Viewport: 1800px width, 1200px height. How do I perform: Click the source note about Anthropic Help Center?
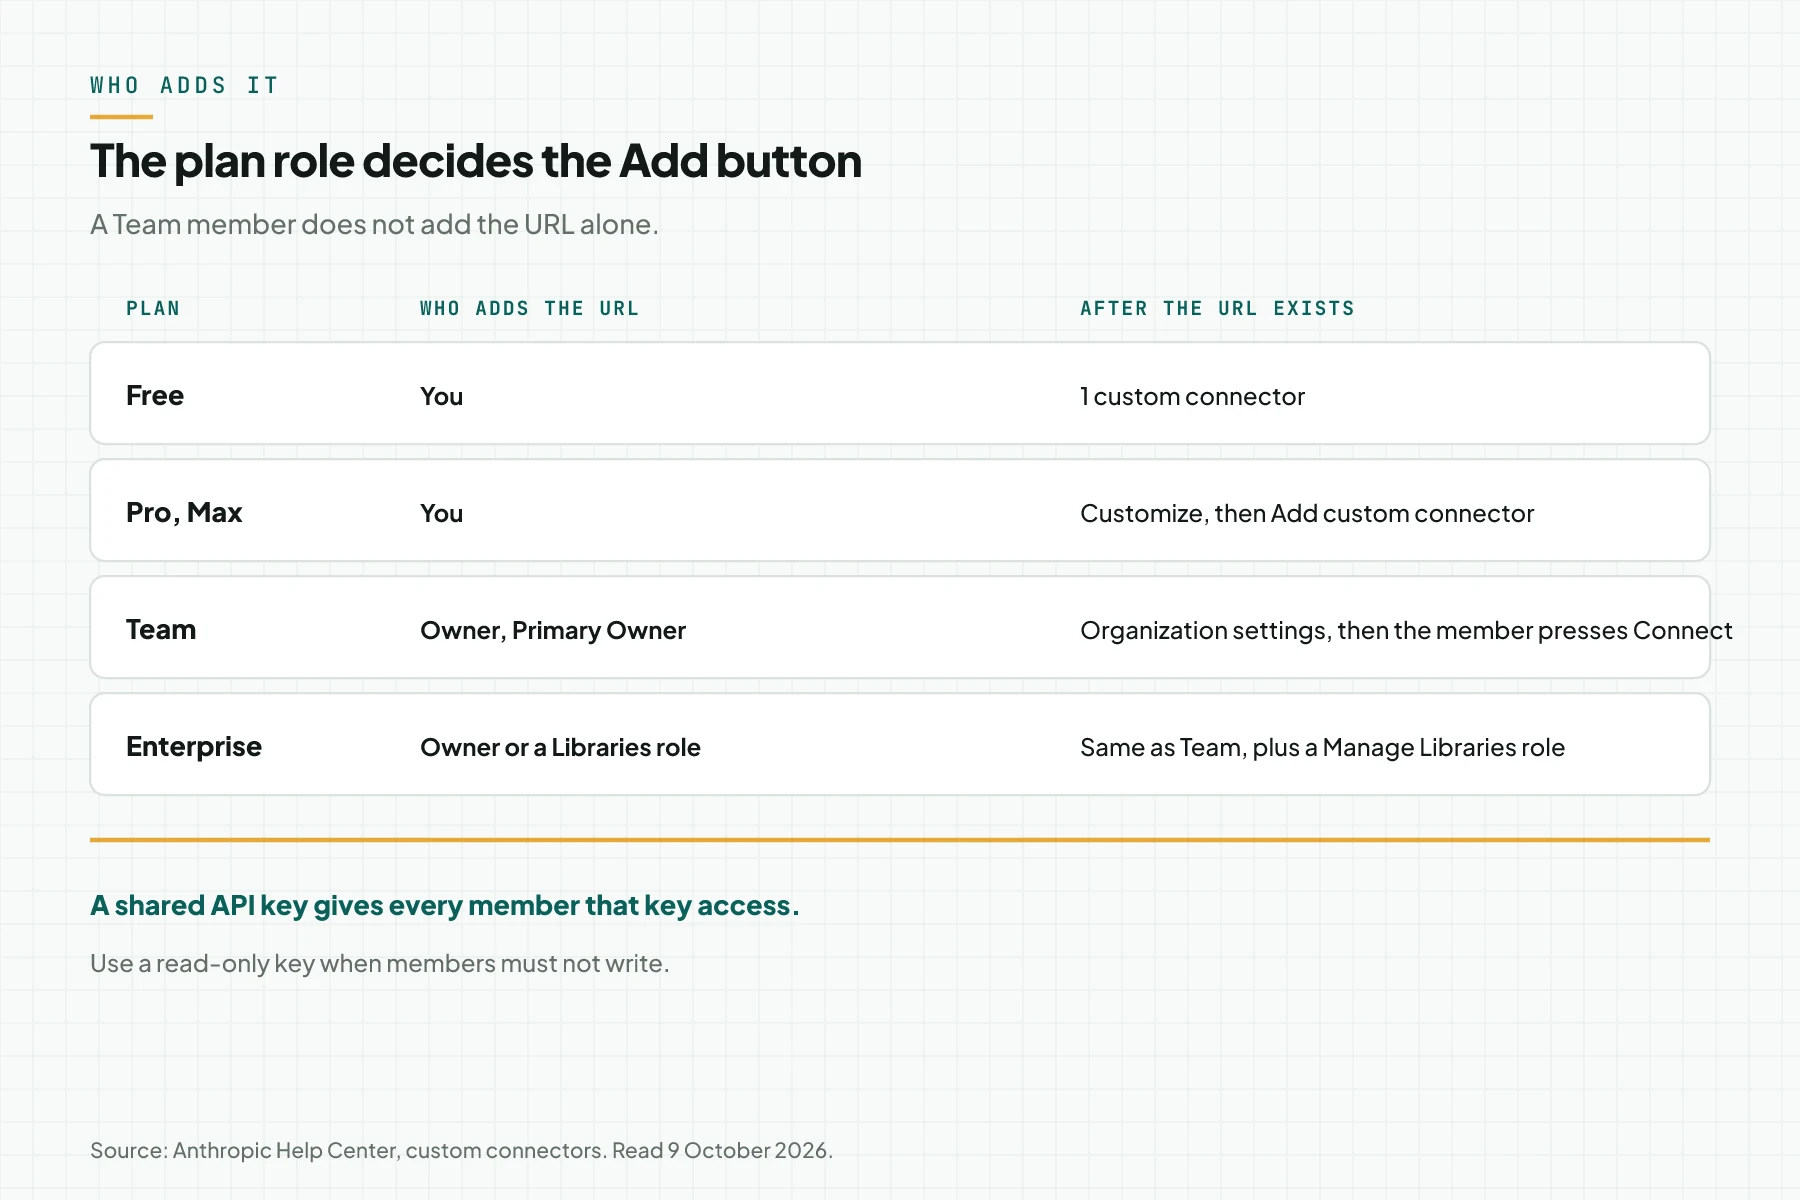click(461, 1151)
